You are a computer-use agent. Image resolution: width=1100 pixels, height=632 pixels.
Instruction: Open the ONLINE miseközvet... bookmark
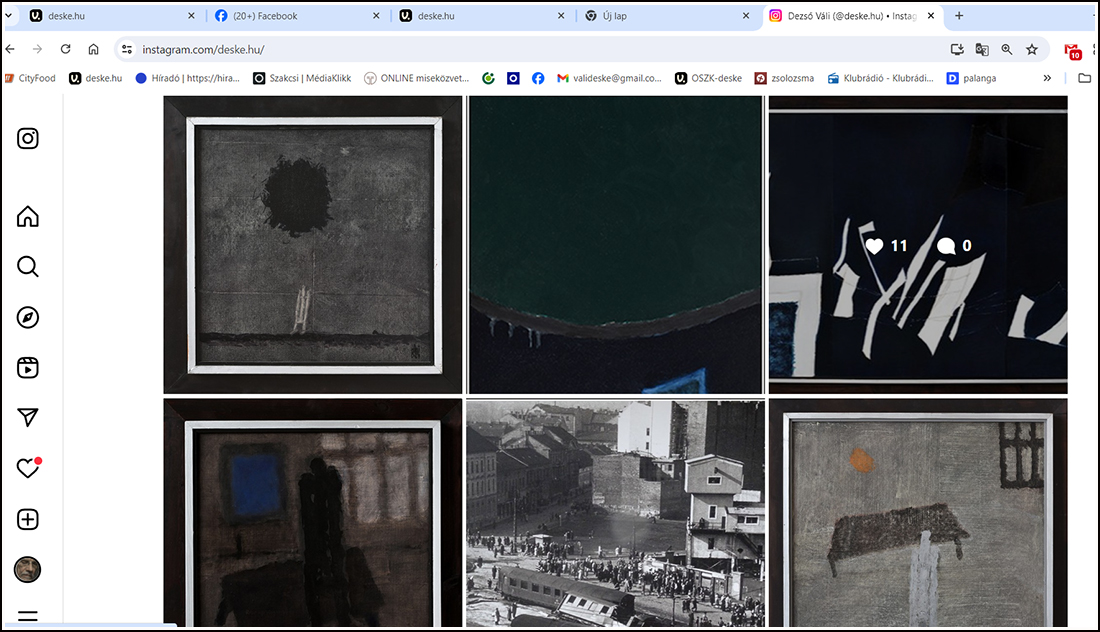[416, 79]
